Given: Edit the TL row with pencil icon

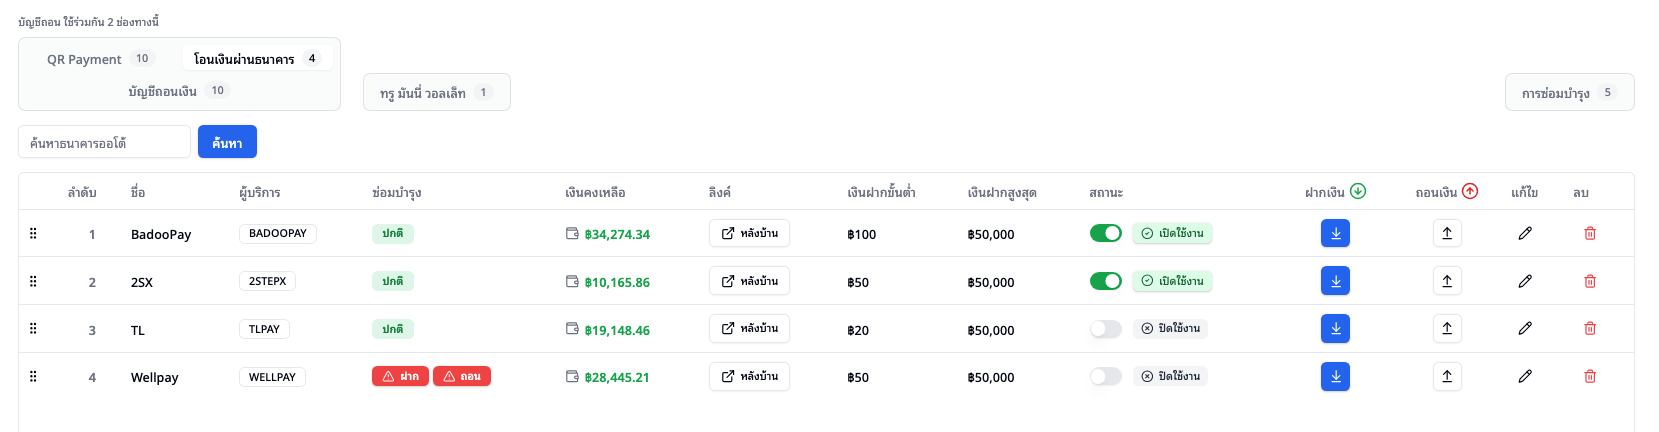Looking at the screenshot, I should point(1524,329).
